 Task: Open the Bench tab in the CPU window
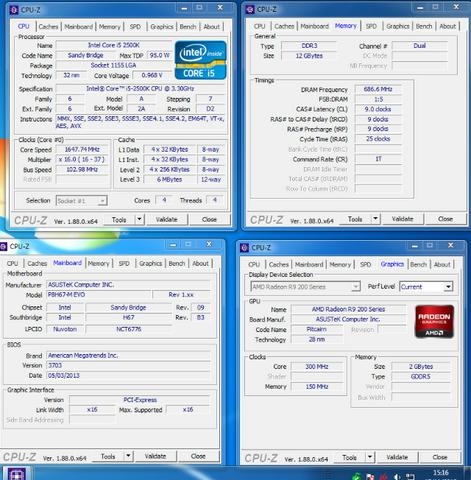pyautogui.click(x=188, y=27)
